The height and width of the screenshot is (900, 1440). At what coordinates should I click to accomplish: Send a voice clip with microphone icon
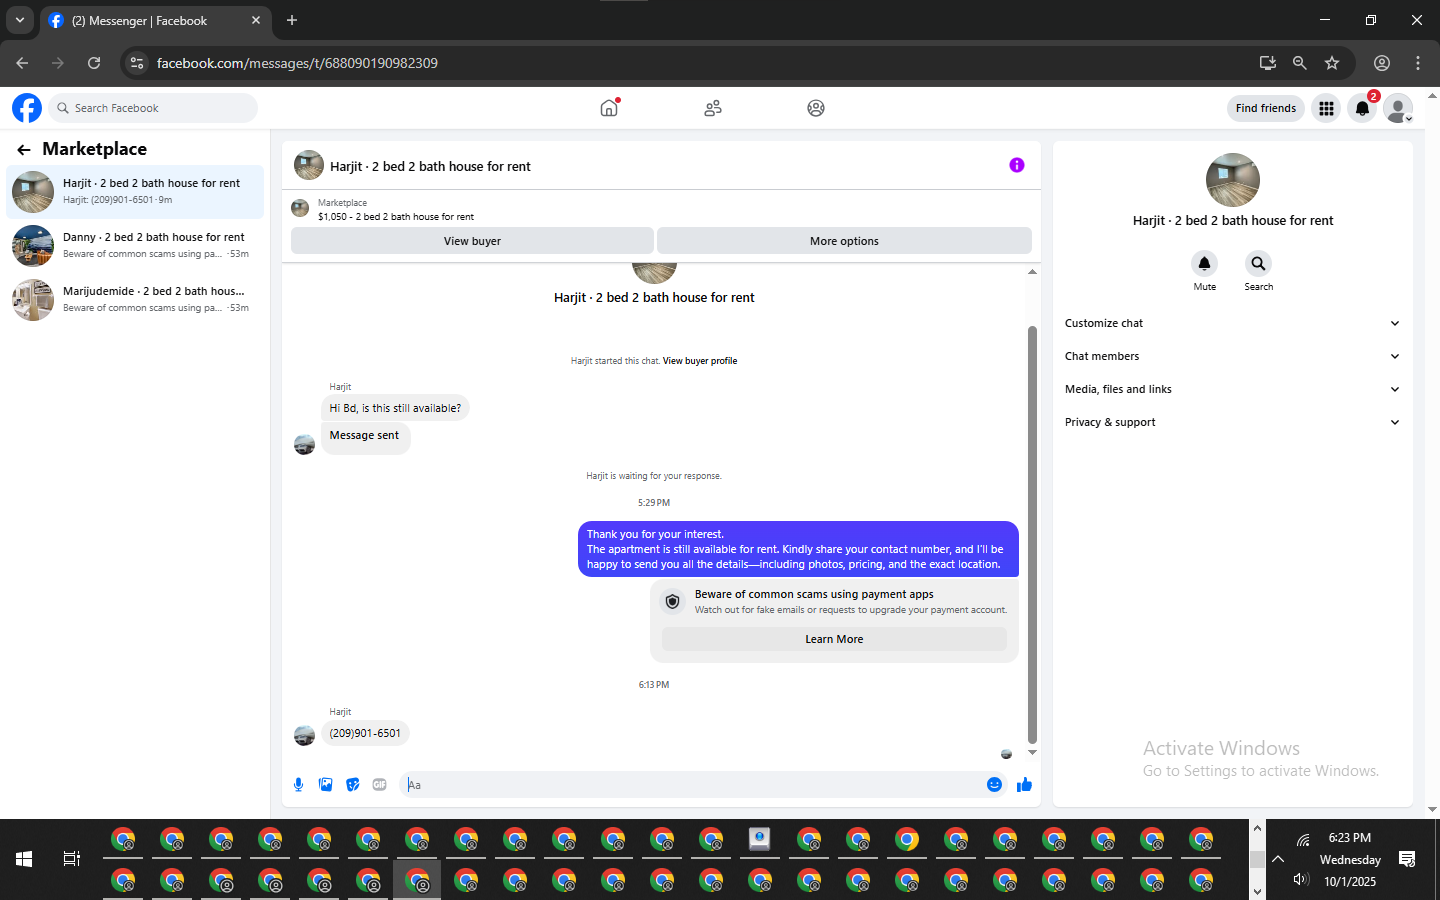coord(299,785)
